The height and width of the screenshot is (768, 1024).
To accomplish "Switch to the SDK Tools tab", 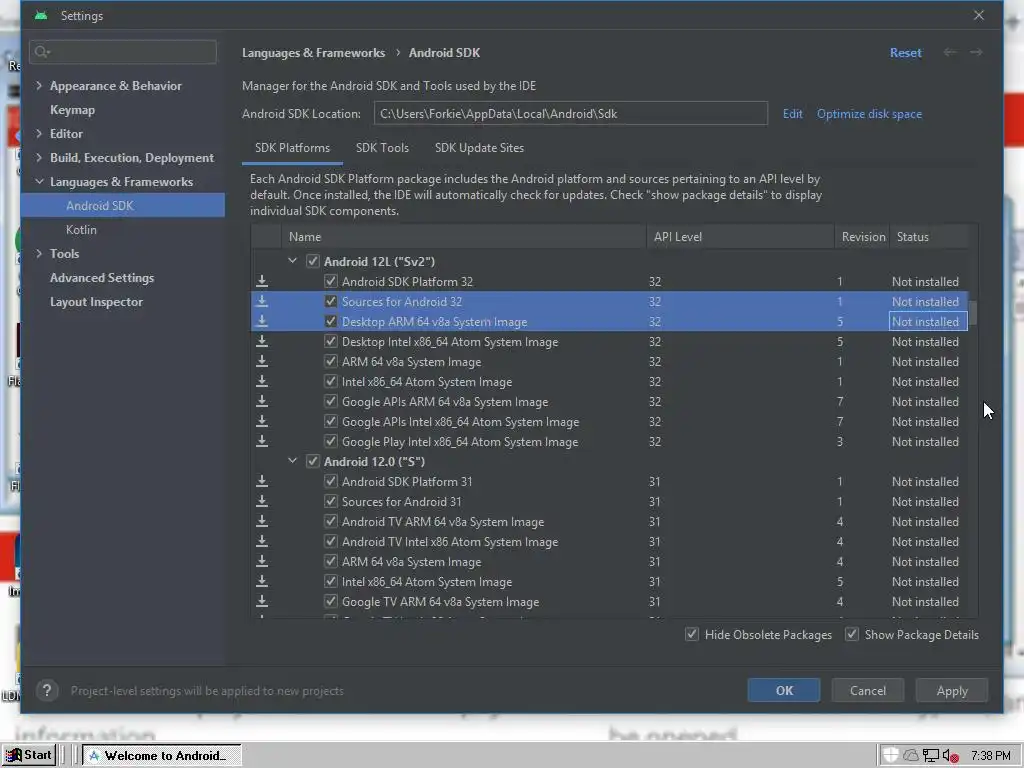I will click(x=382, y=148).
